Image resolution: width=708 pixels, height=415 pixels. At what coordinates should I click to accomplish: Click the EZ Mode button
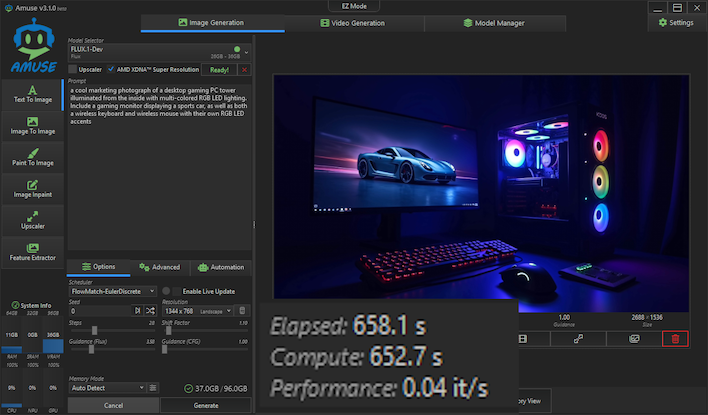click(x=354, y=6)
